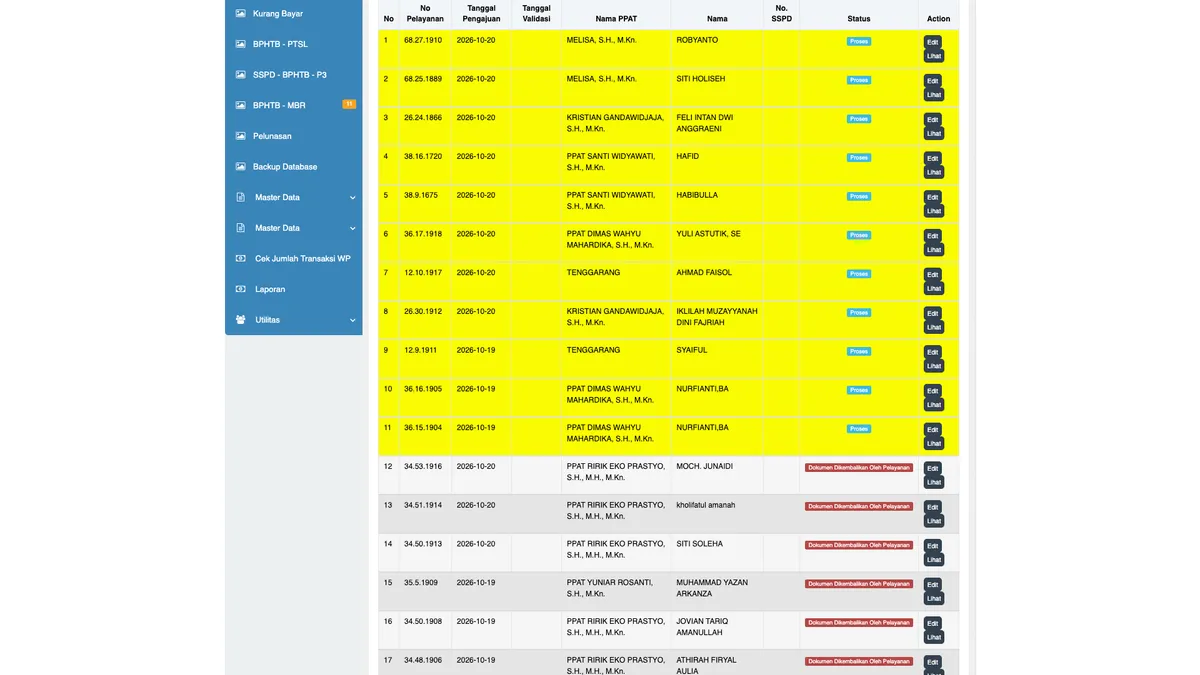Edit the MUHAMMAD YAZAN ARKANZA row
Viewport: 1200px width, 675px height.
(933, 585)
